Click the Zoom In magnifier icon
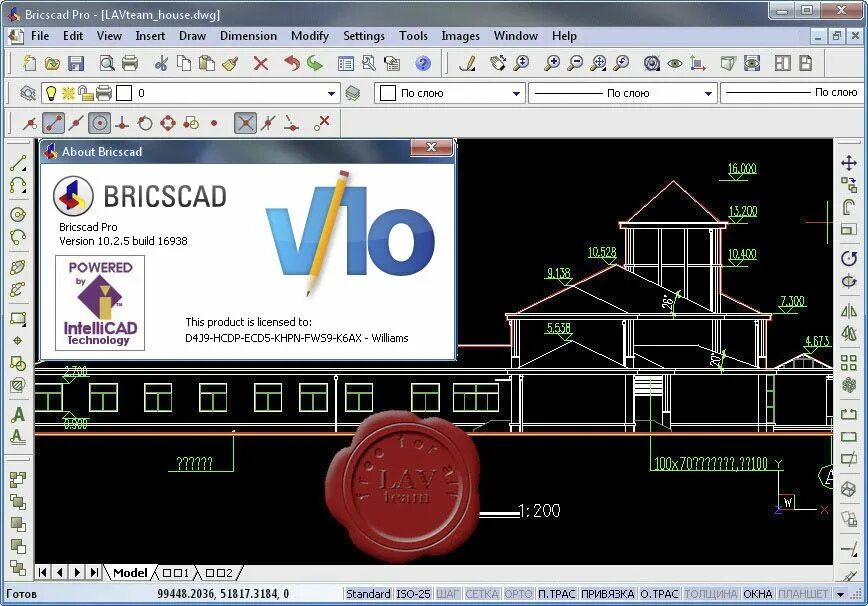This screenshot has width=868, height=606. pos(552,63)
